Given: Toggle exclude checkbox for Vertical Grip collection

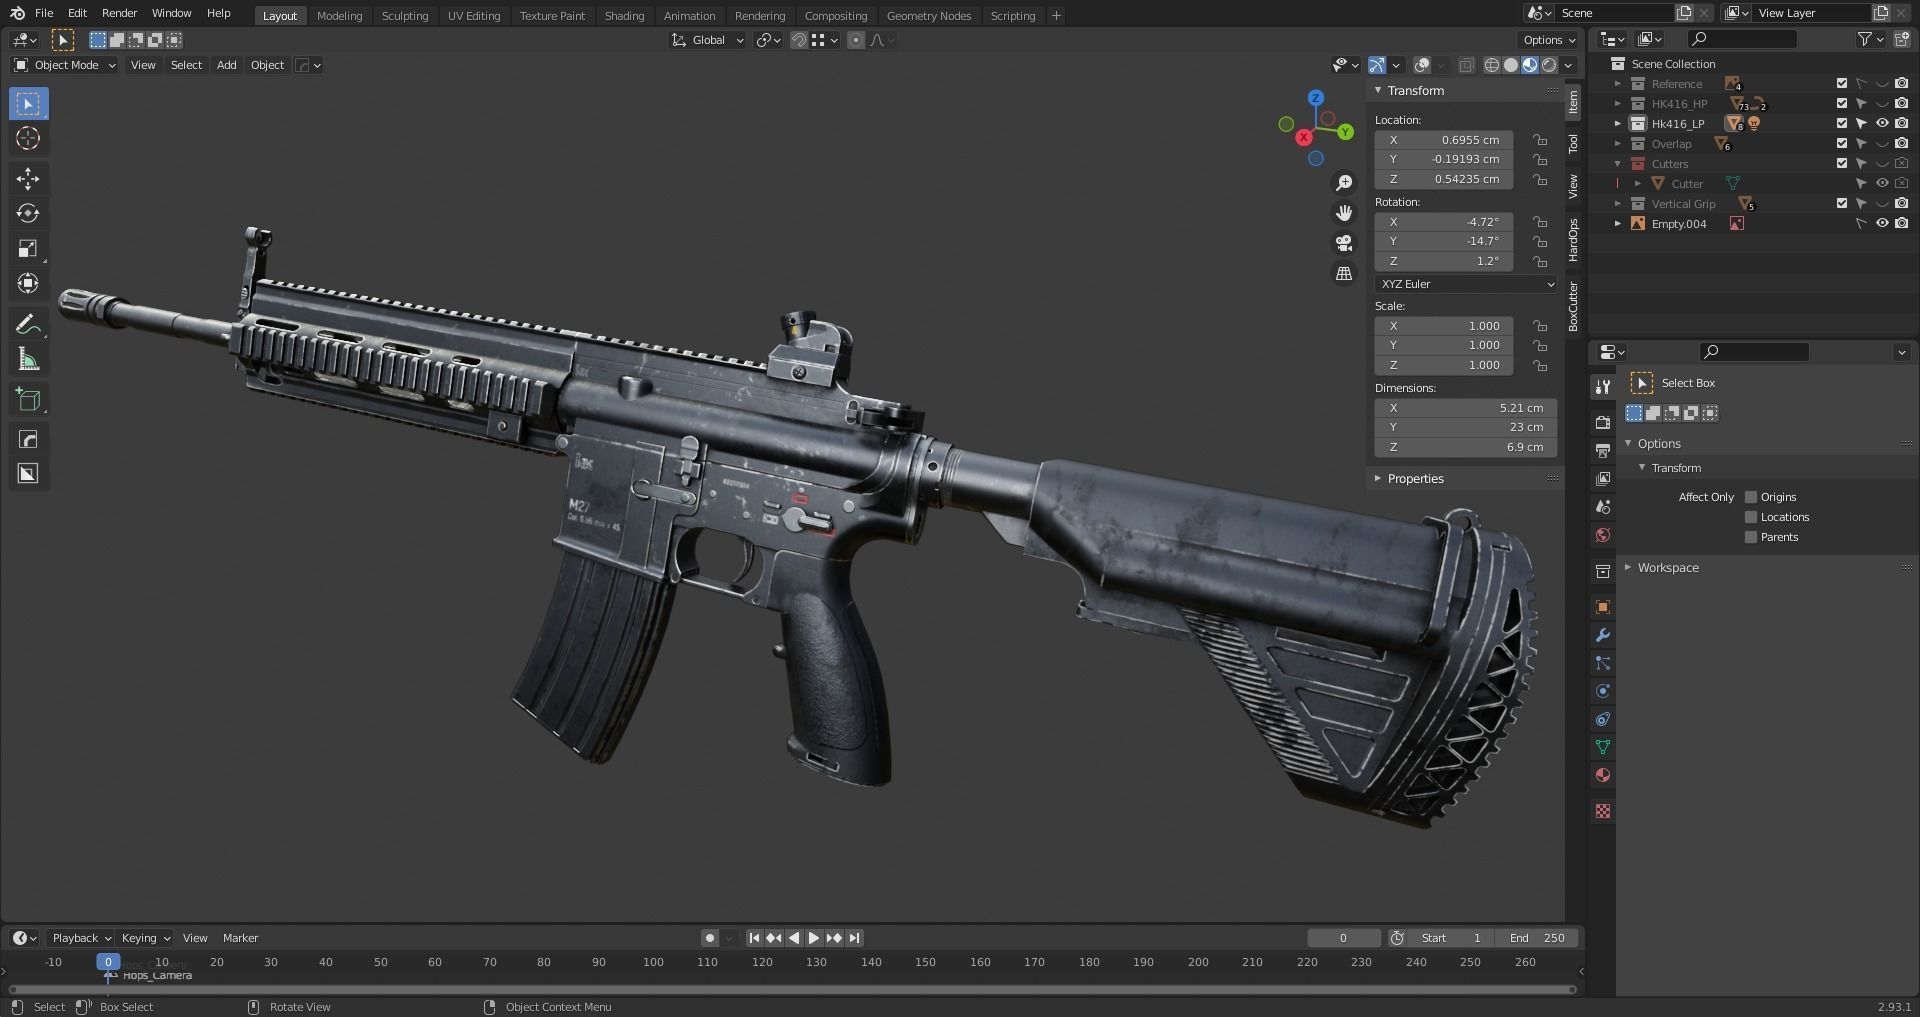Looking at the screenshot, I should pos(1842,204).
